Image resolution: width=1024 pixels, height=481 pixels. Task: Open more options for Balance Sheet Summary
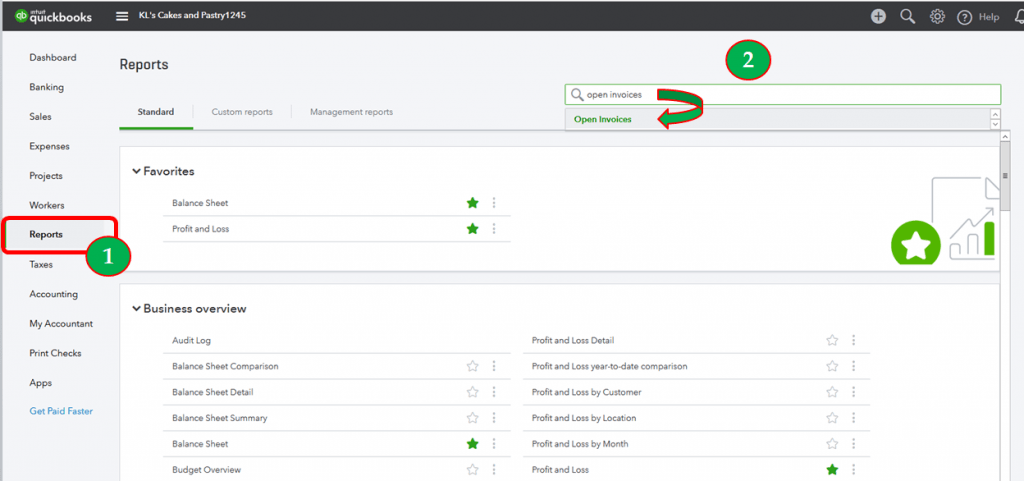[494, 418]
